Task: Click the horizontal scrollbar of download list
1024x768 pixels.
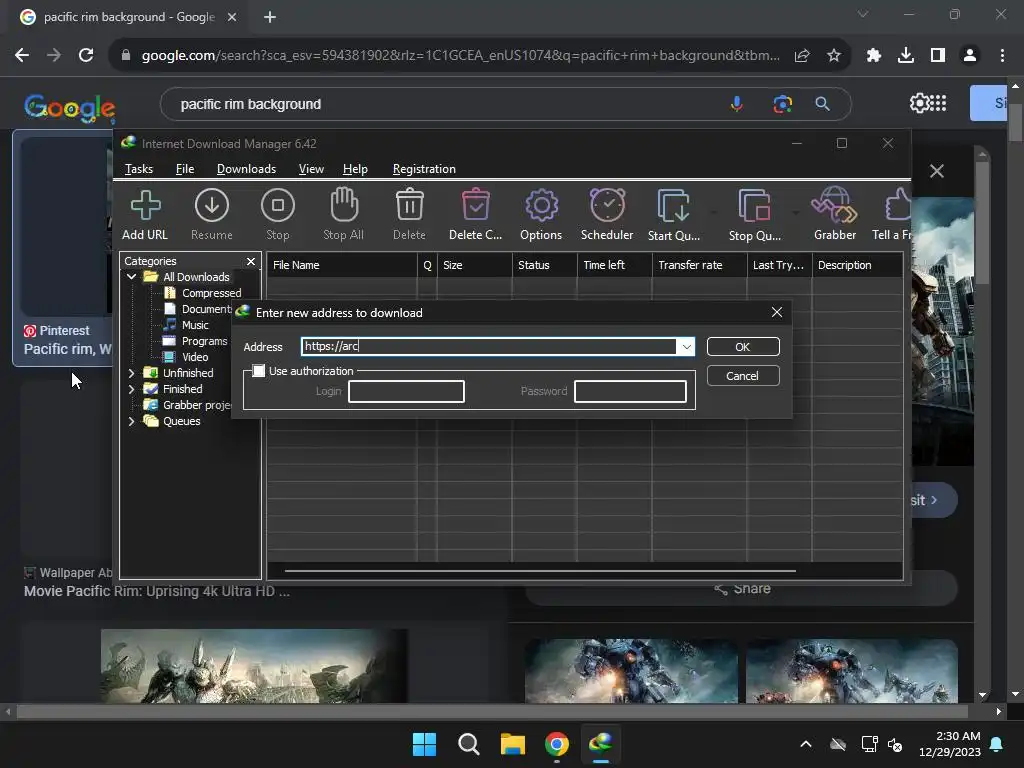Action: [x=540, y=571]
